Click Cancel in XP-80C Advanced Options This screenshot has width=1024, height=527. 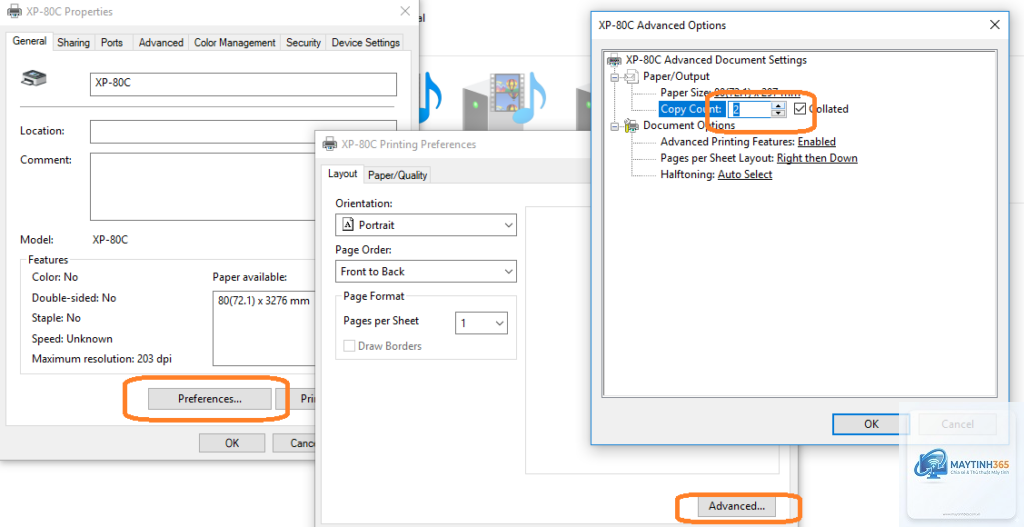coord(957,424)
